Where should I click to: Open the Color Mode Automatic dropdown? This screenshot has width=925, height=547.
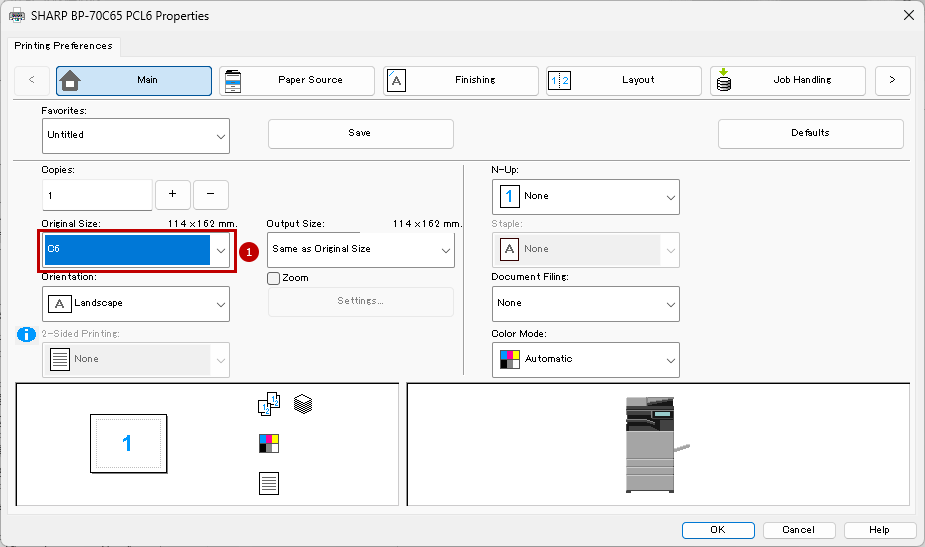tap(585, 360)
